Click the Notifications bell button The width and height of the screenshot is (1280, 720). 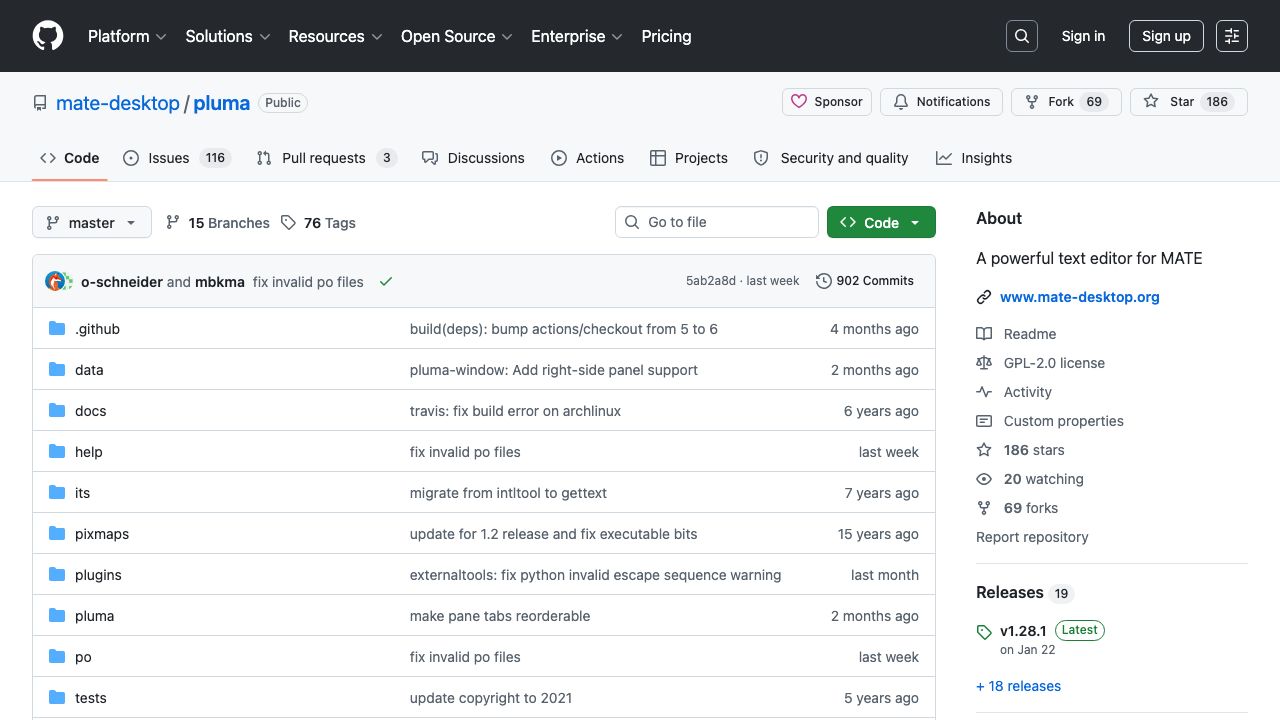coord(942,102)
